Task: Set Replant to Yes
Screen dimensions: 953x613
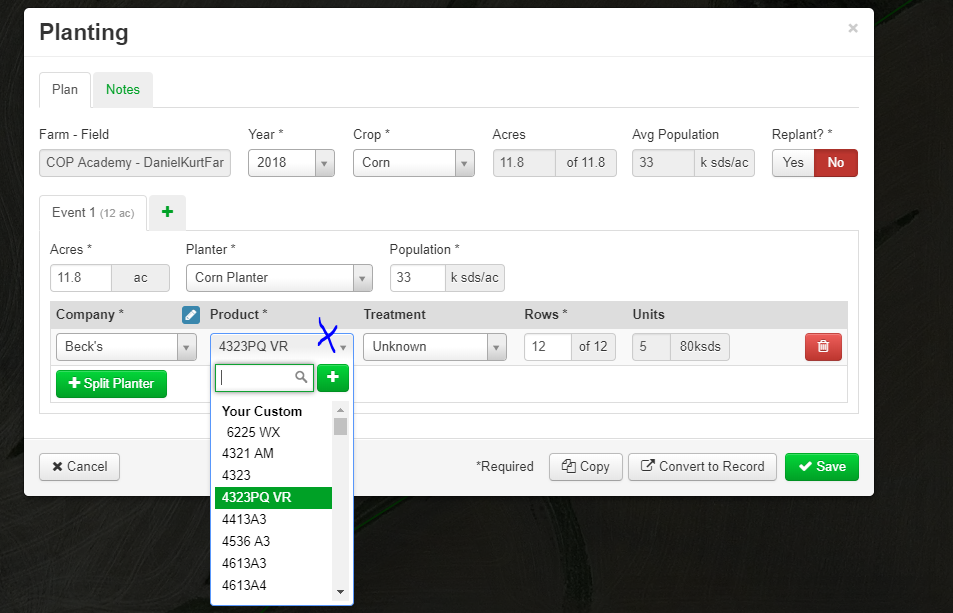Action: click(x=793, y=163)
